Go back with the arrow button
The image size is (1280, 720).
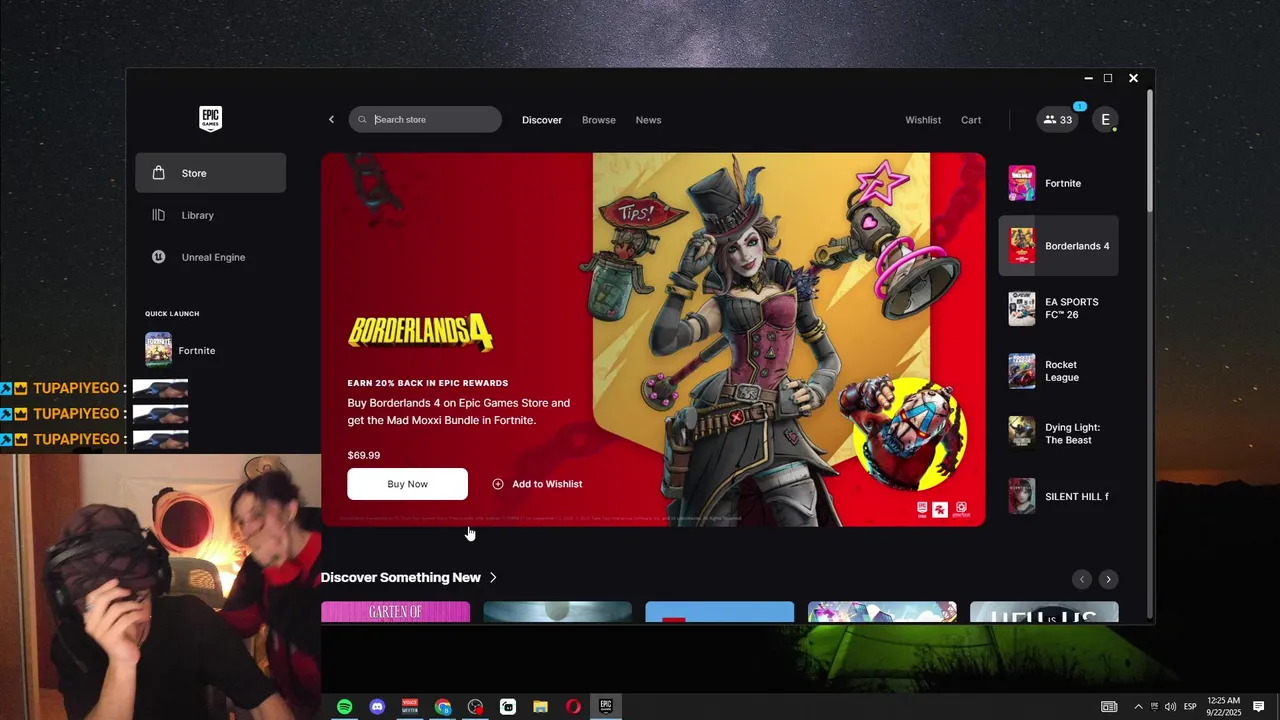332,120
